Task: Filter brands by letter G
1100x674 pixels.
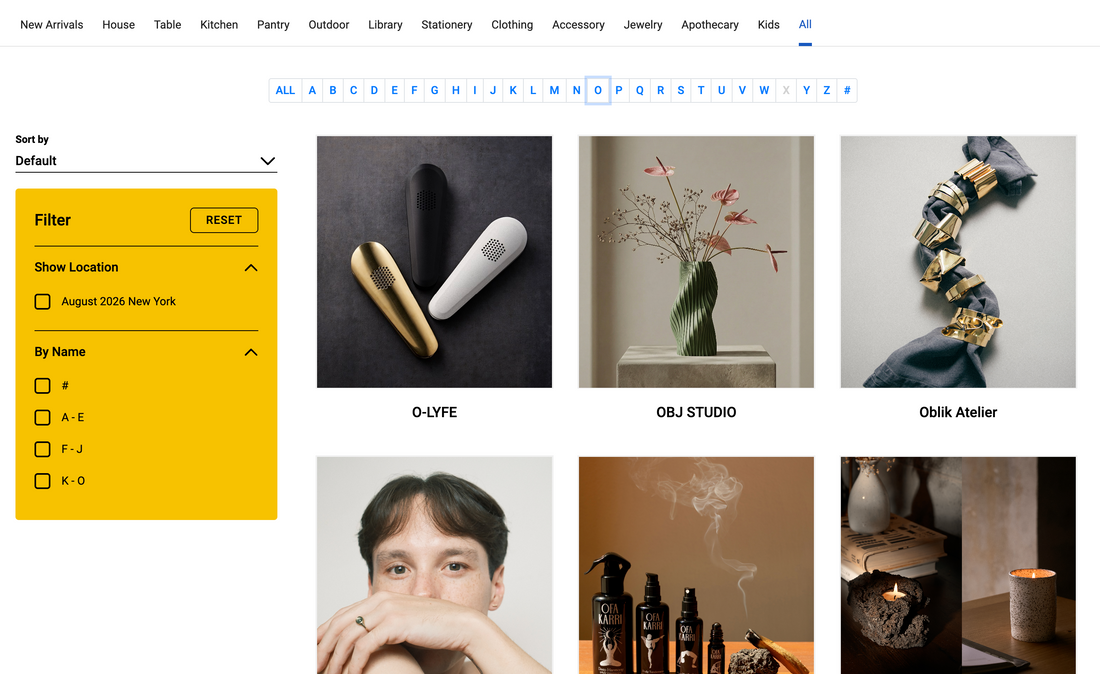Action: (434, 90)
